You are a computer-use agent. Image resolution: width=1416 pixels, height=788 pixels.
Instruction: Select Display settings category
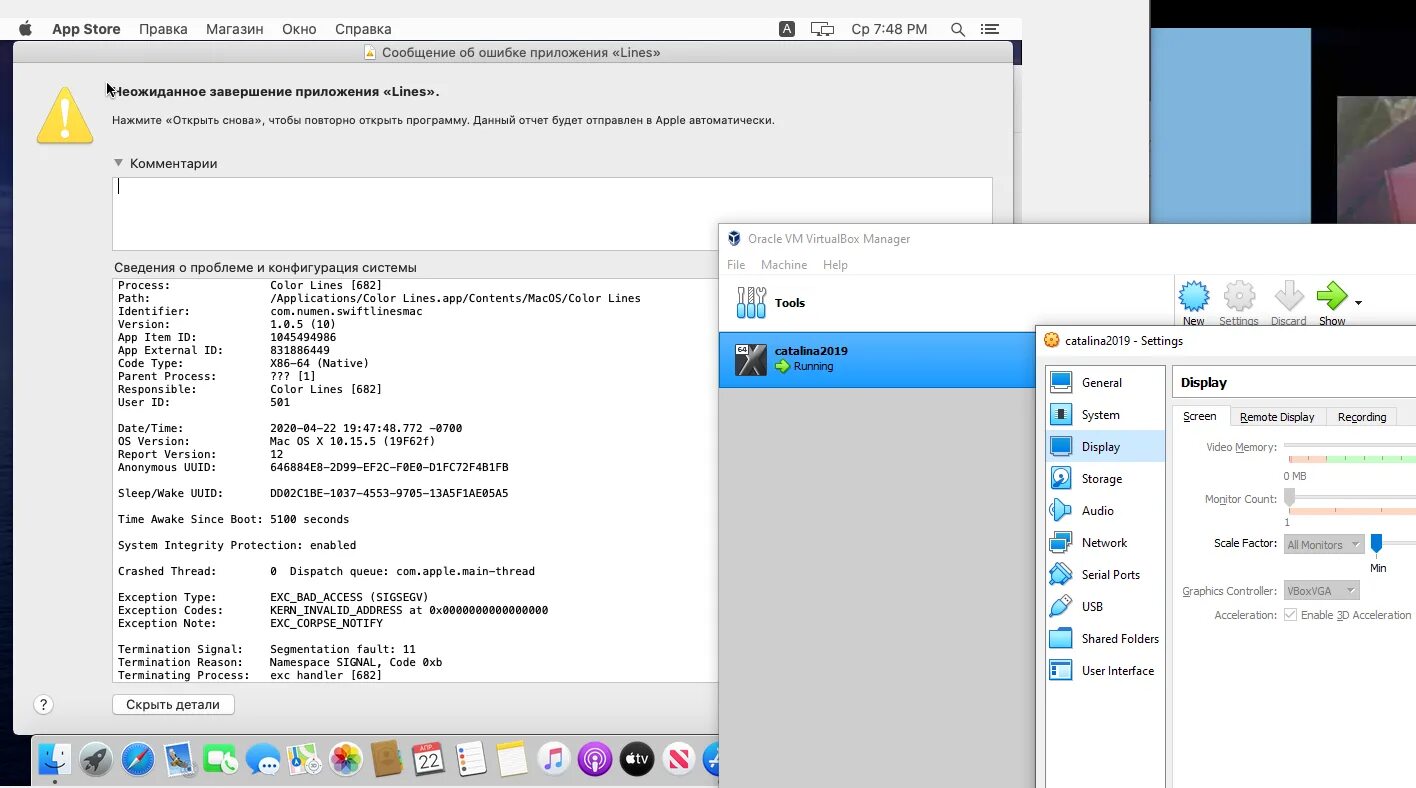click(1105, 447)
